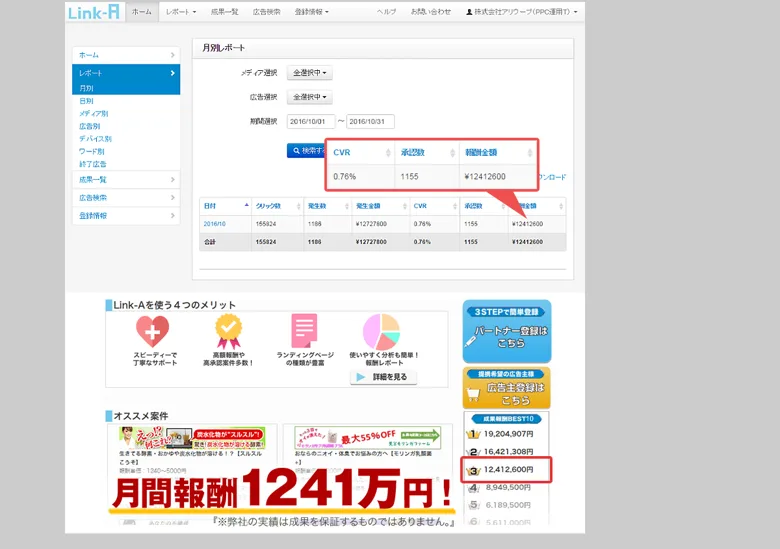The height and width of the screenshot is (549, 780).
Task: Click the medal ribbon icon for 高額報酬
Action: pos(228,332)
